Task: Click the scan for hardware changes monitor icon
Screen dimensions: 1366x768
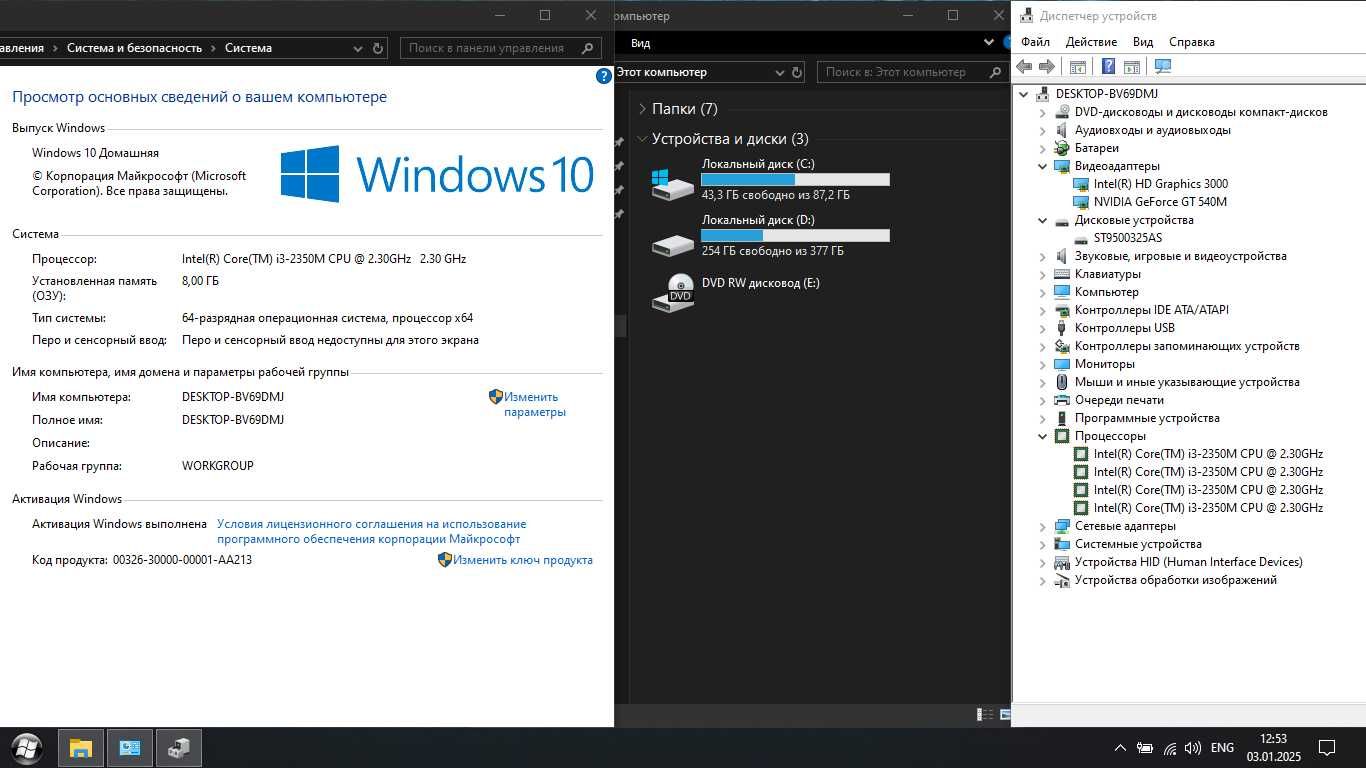Action: [x=1163, y=66]
